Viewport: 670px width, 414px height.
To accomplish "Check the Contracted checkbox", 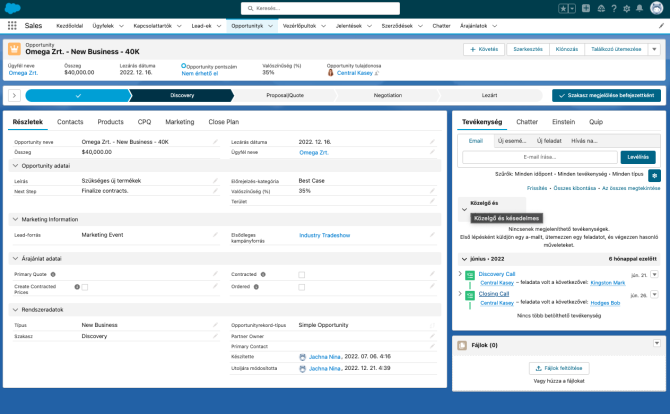I will (x=303, y=273).
